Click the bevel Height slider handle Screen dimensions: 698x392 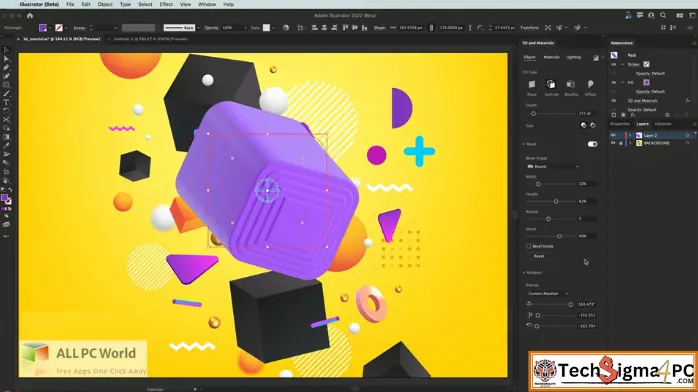pos(556,202)
